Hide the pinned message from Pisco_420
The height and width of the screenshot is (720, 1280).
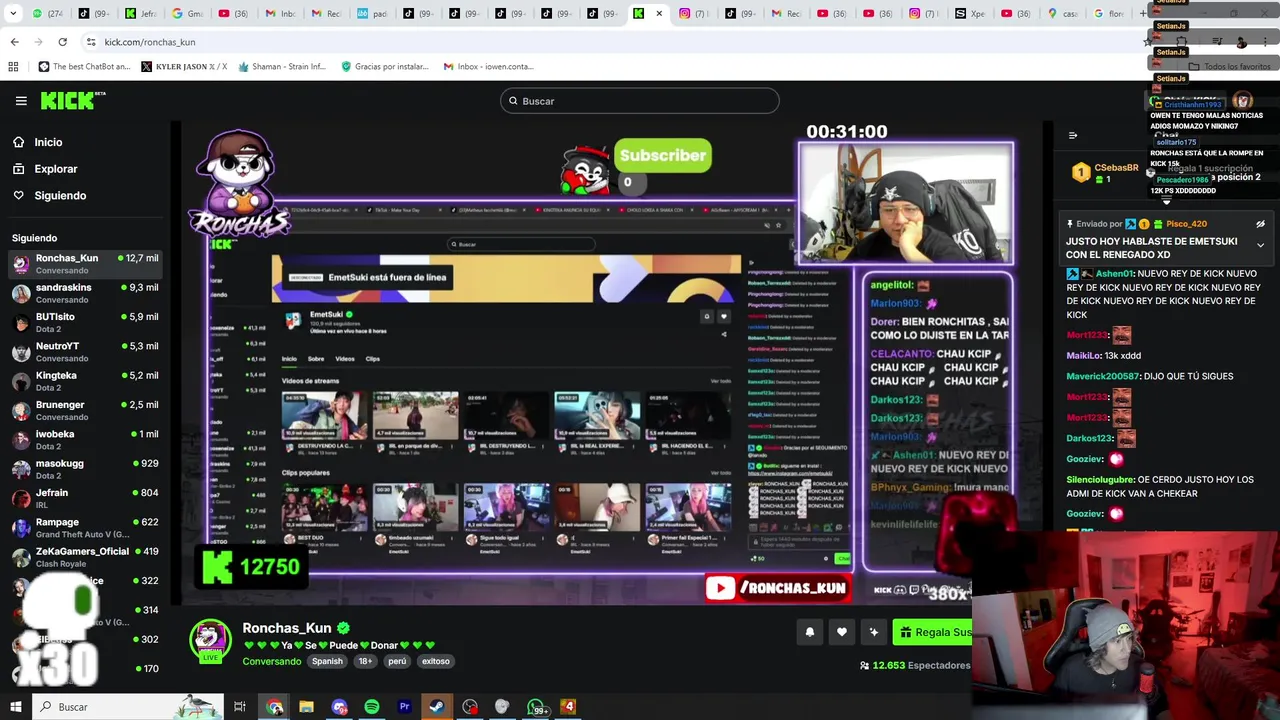point(1260,224)
